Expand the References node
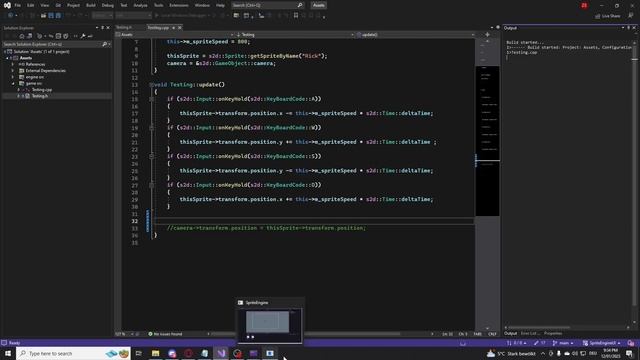640x360 pixels. (x=13, y=64)
